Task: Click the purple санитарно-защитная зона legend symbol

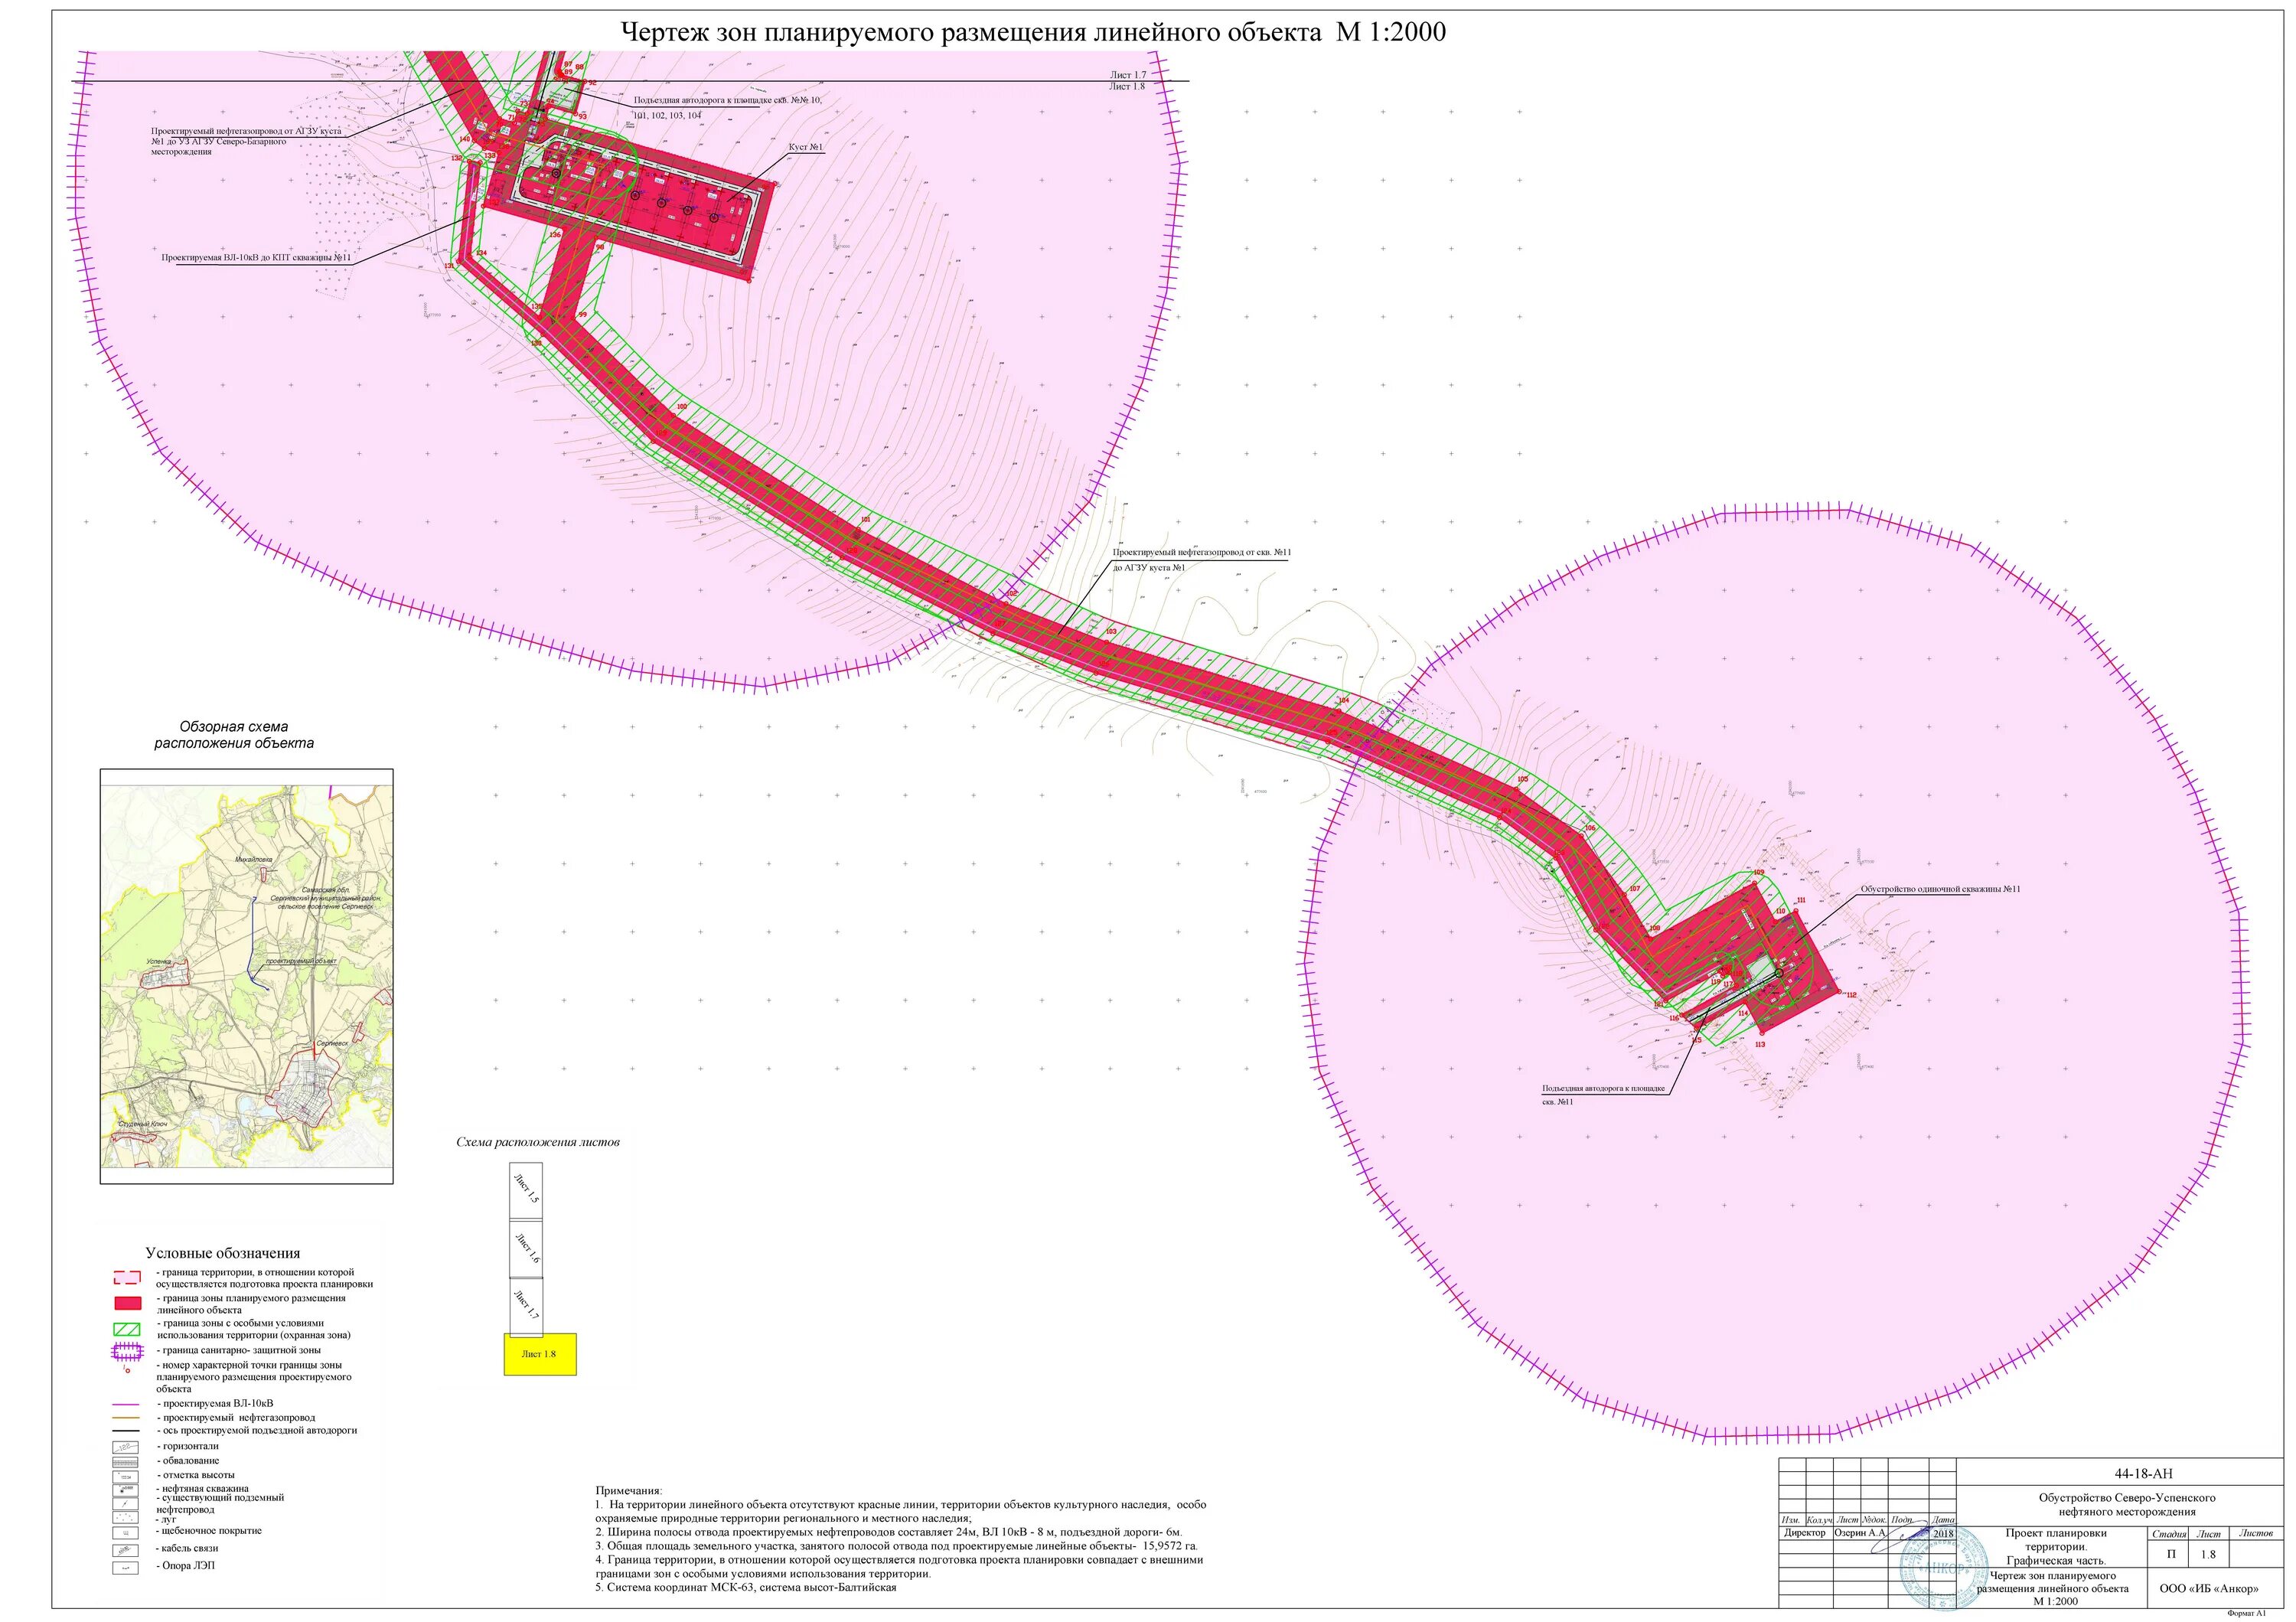Action: pos(127,1351)
